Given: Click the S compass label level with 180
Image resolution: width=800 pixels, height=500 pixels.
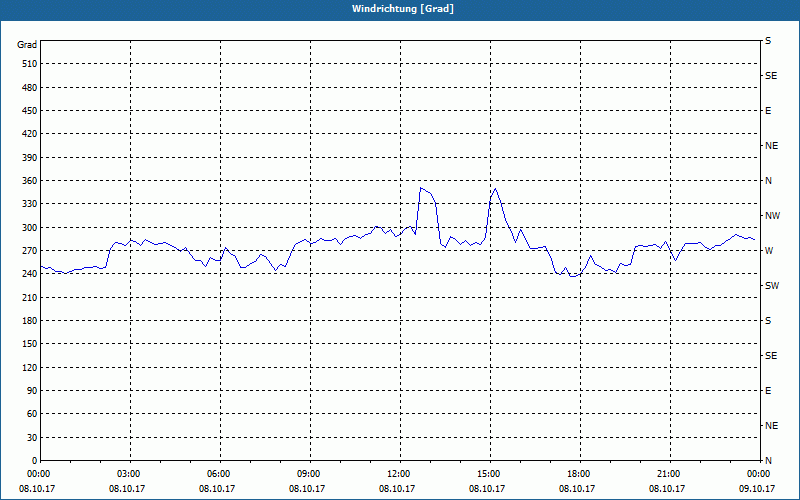Looking at the screenshot, I should pos(768,321).
